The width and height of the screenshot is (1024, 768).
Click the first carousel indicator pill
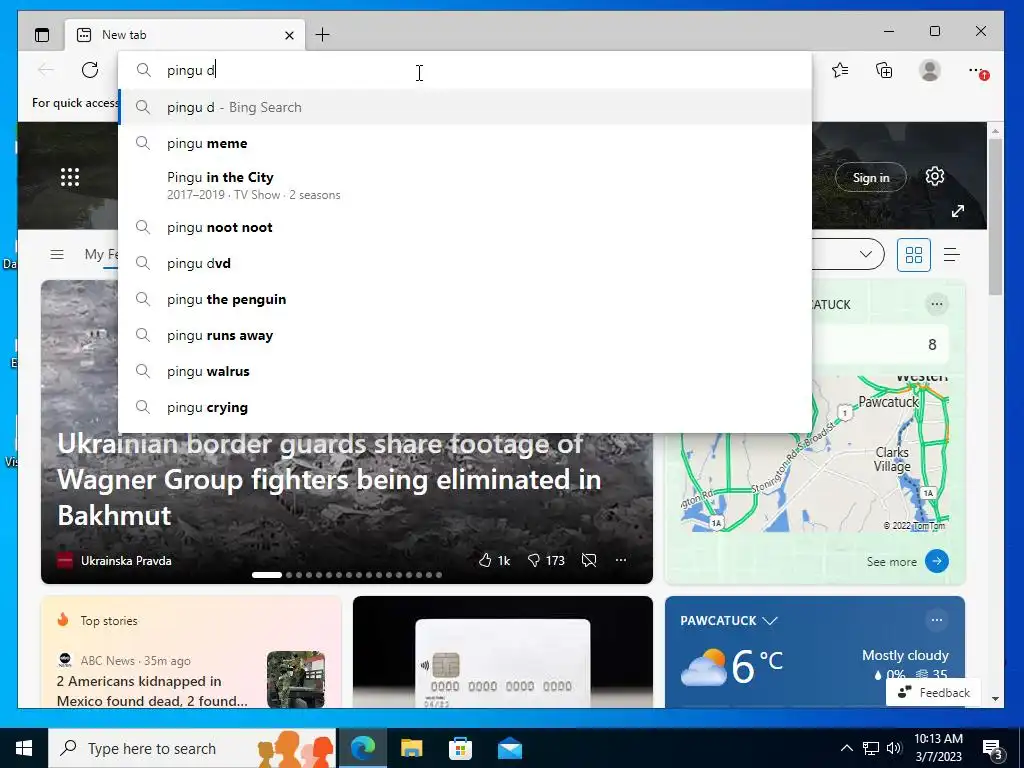266,575
